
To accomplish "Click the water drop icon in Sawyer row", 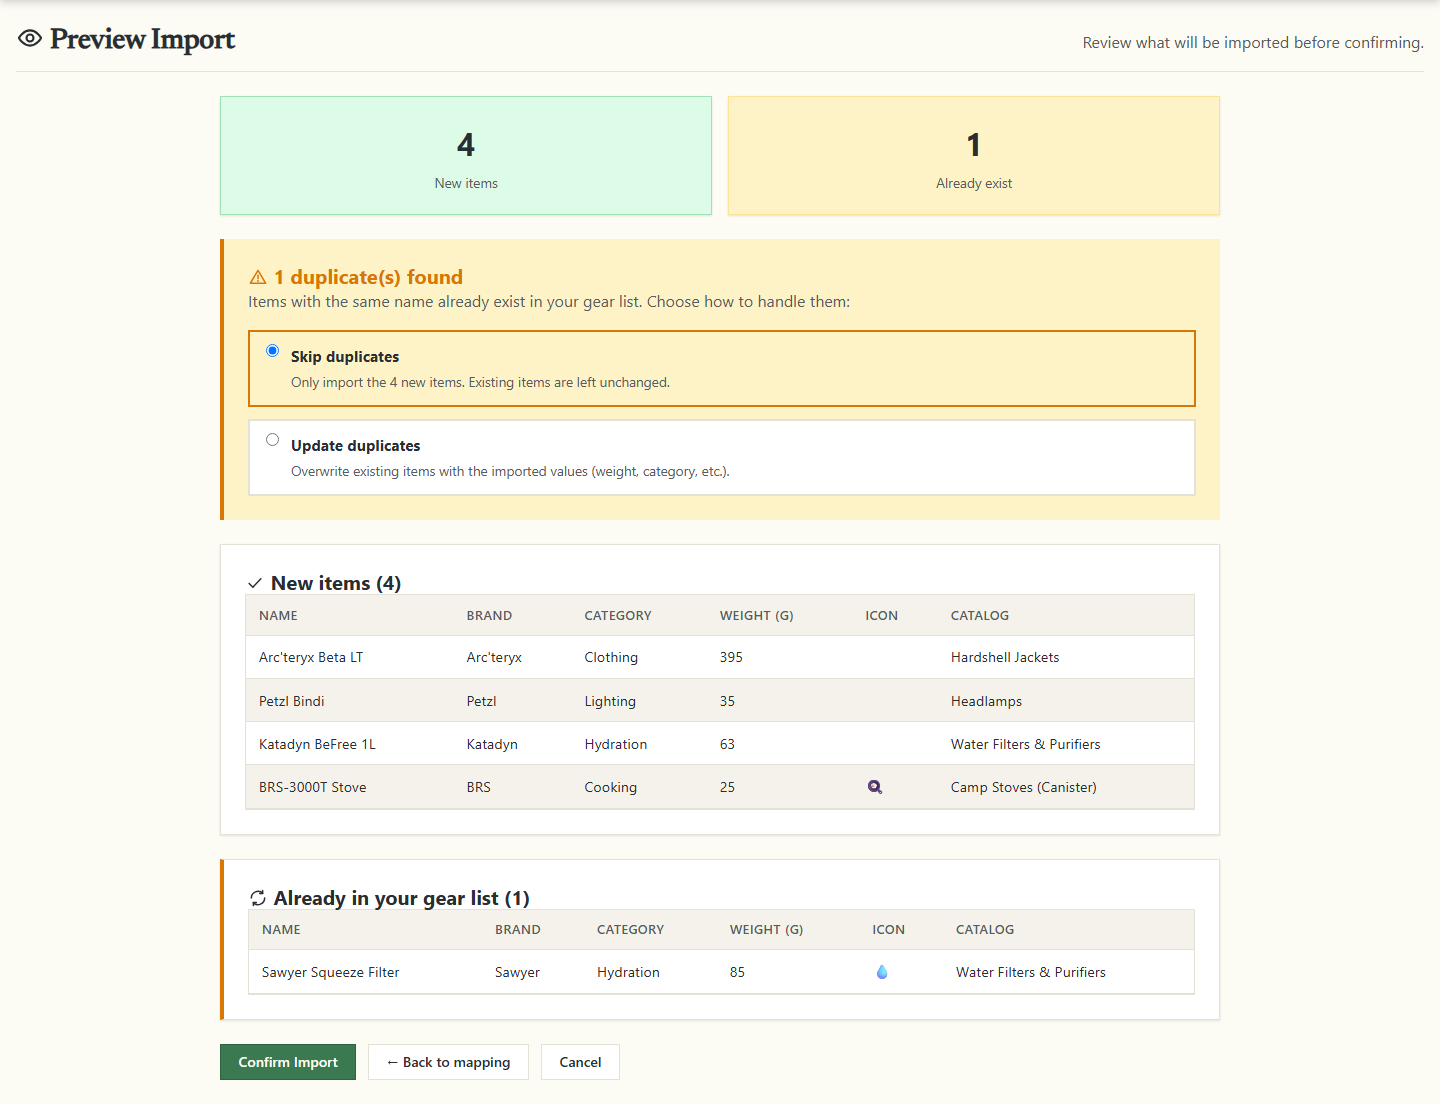I will tap(882, 972).
